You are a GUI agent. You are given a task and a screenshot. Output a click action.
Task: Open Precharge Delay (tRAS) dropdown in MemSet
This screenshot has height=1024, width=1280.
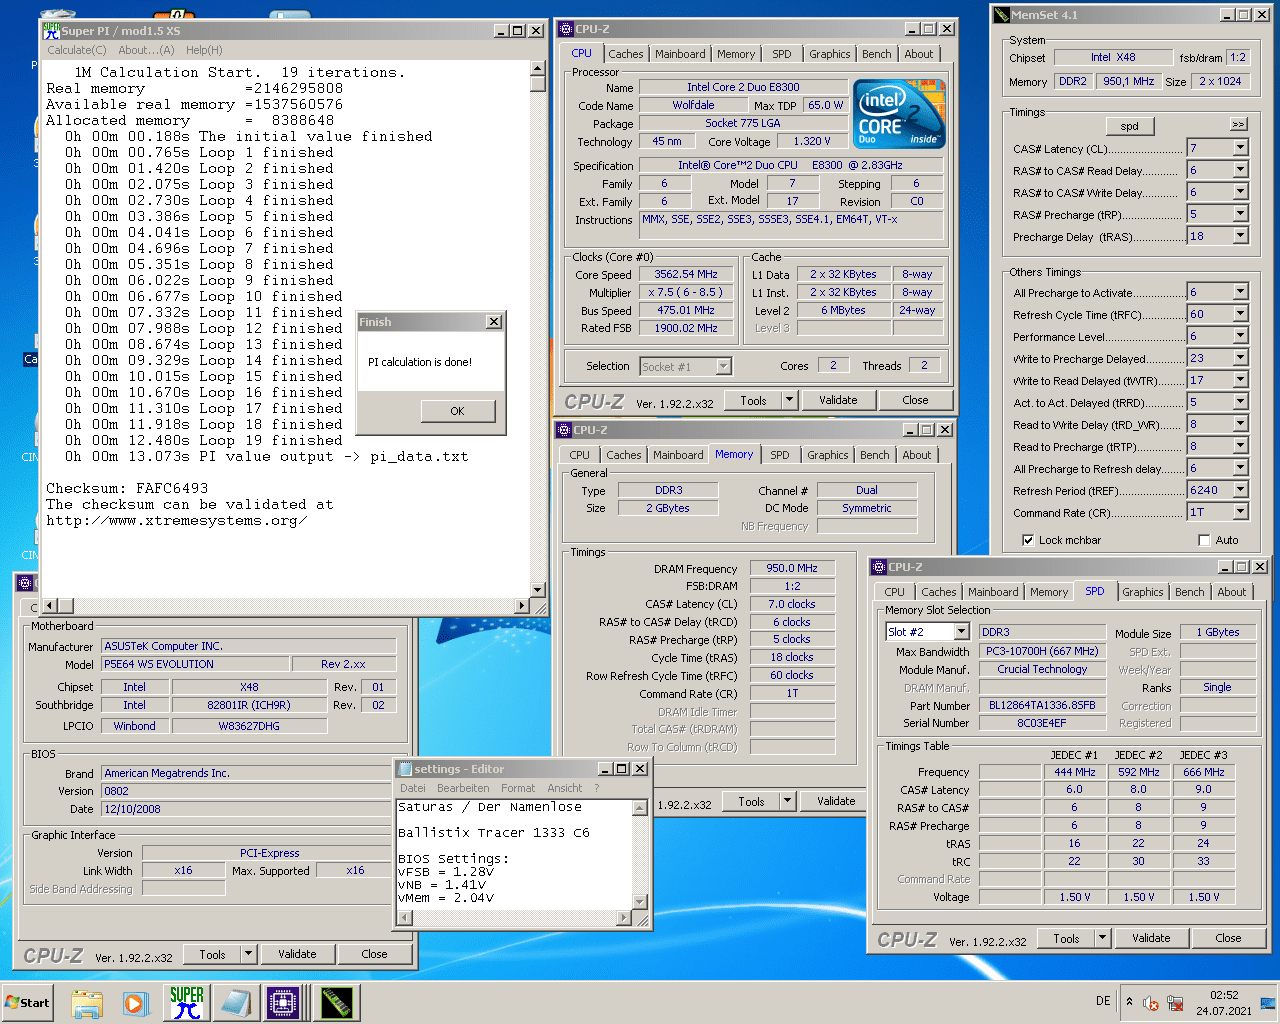pyautogui.click(x=1240, y=236)
